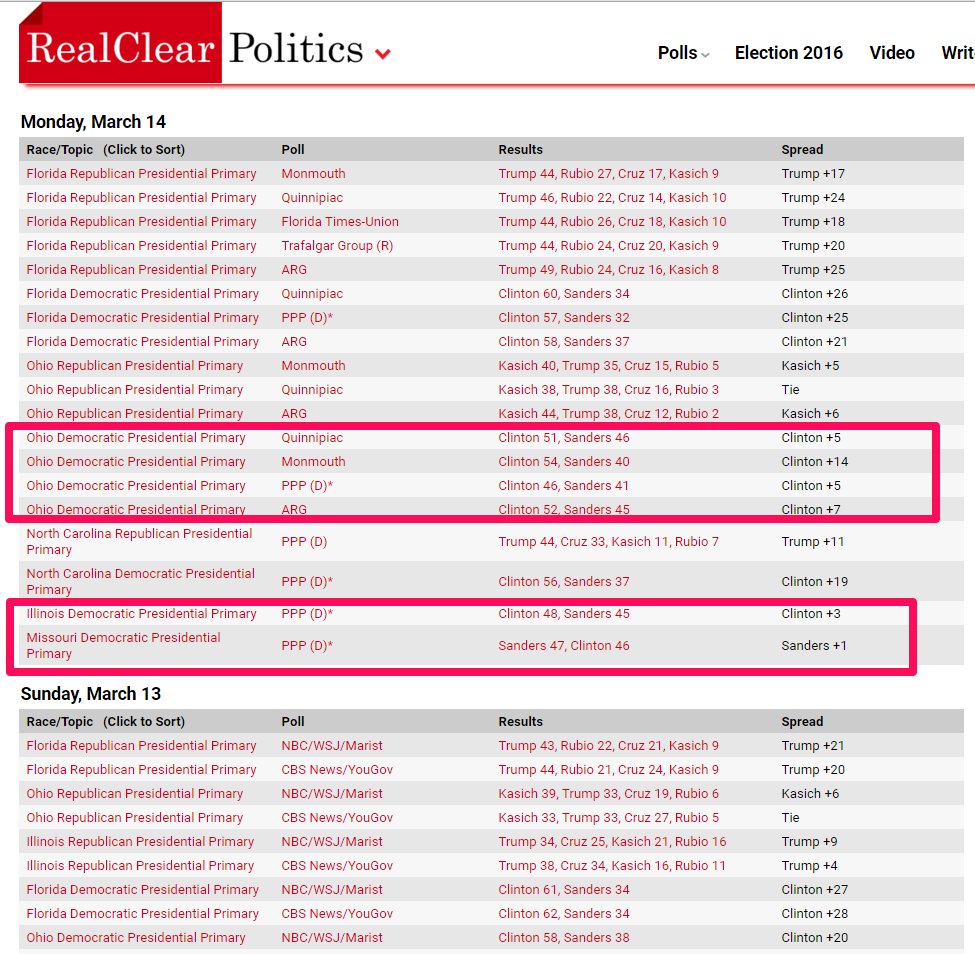Viewport: 975px width, 954px height.
Task: Open Trafalgar Group (R) poll link
Action: pyautogui.click(x=337, y=246)
